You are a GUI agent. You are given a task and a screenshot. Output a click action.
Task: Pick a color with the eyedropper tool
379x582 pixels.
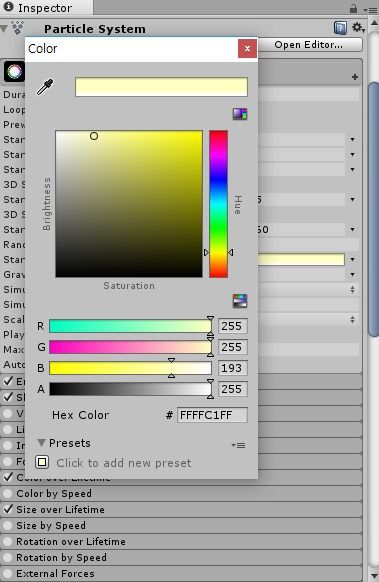point(45,87)
